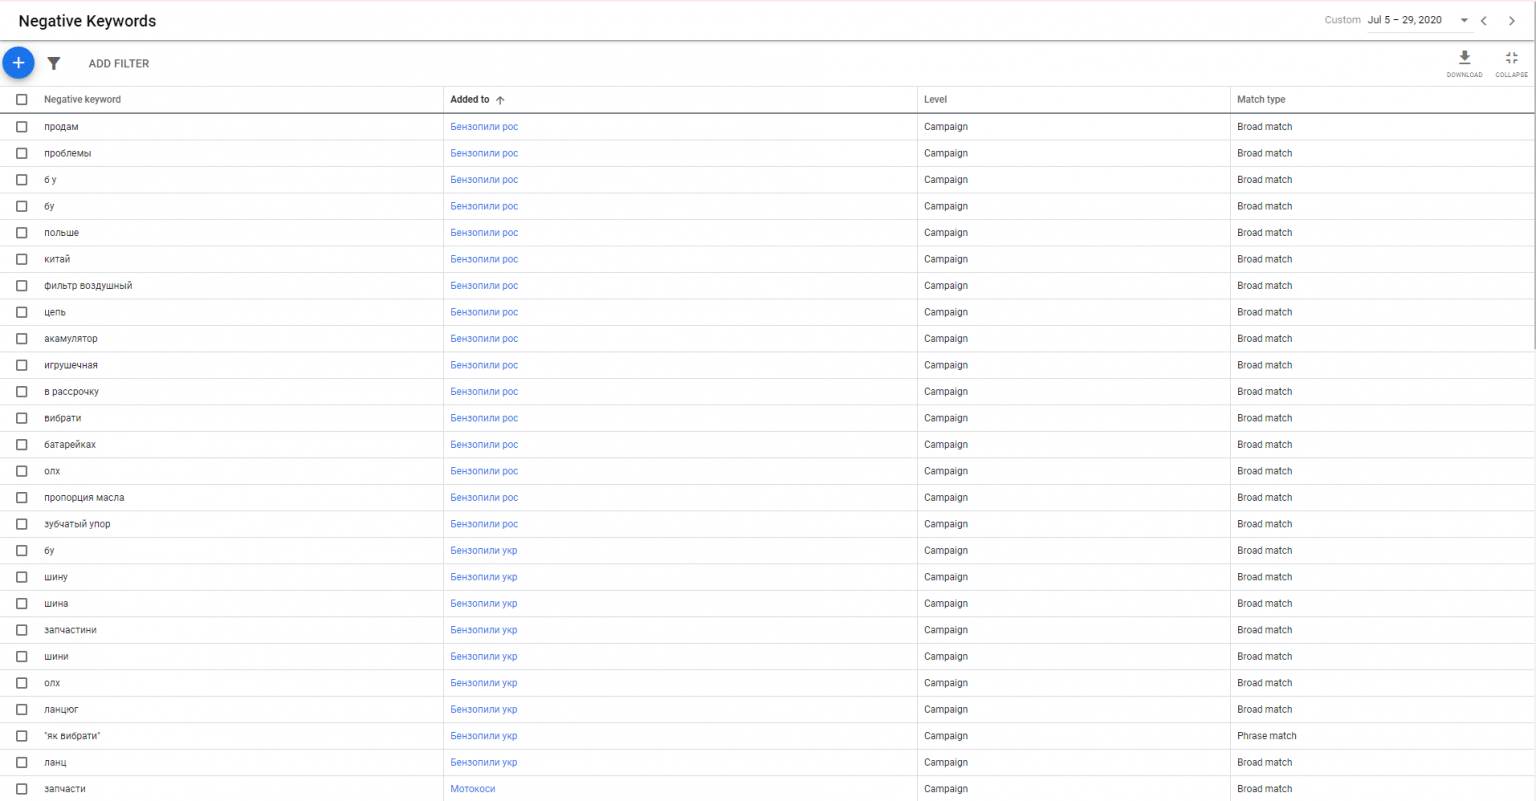This screenshot has width=1536, height=801.
Task: Check the box for 'батарейках'
Action: [22, 445]
